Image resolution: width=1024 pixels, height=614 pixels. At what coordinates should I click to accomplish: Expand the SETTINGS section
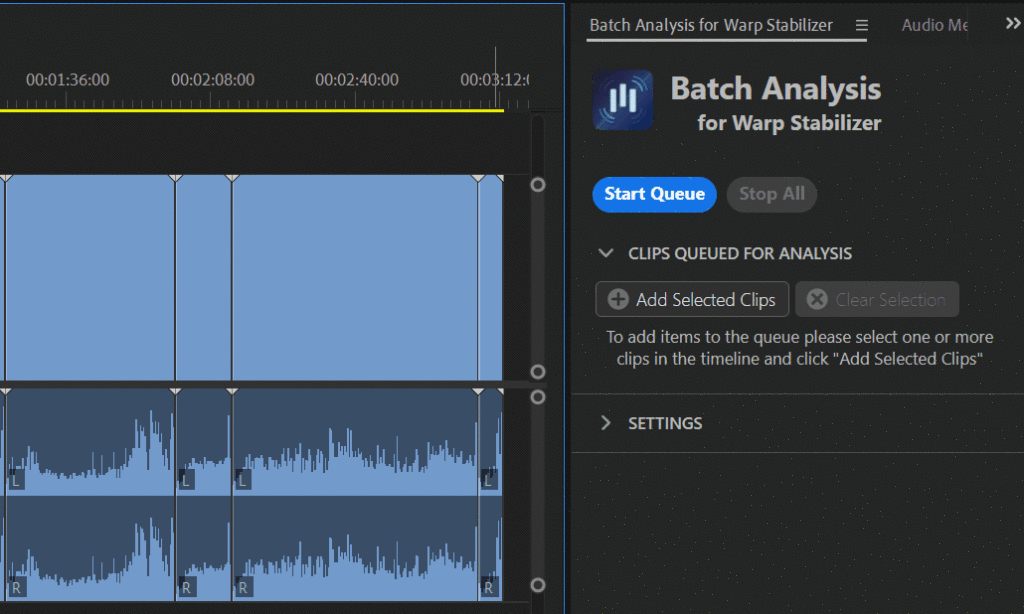[x=606, y=423]
